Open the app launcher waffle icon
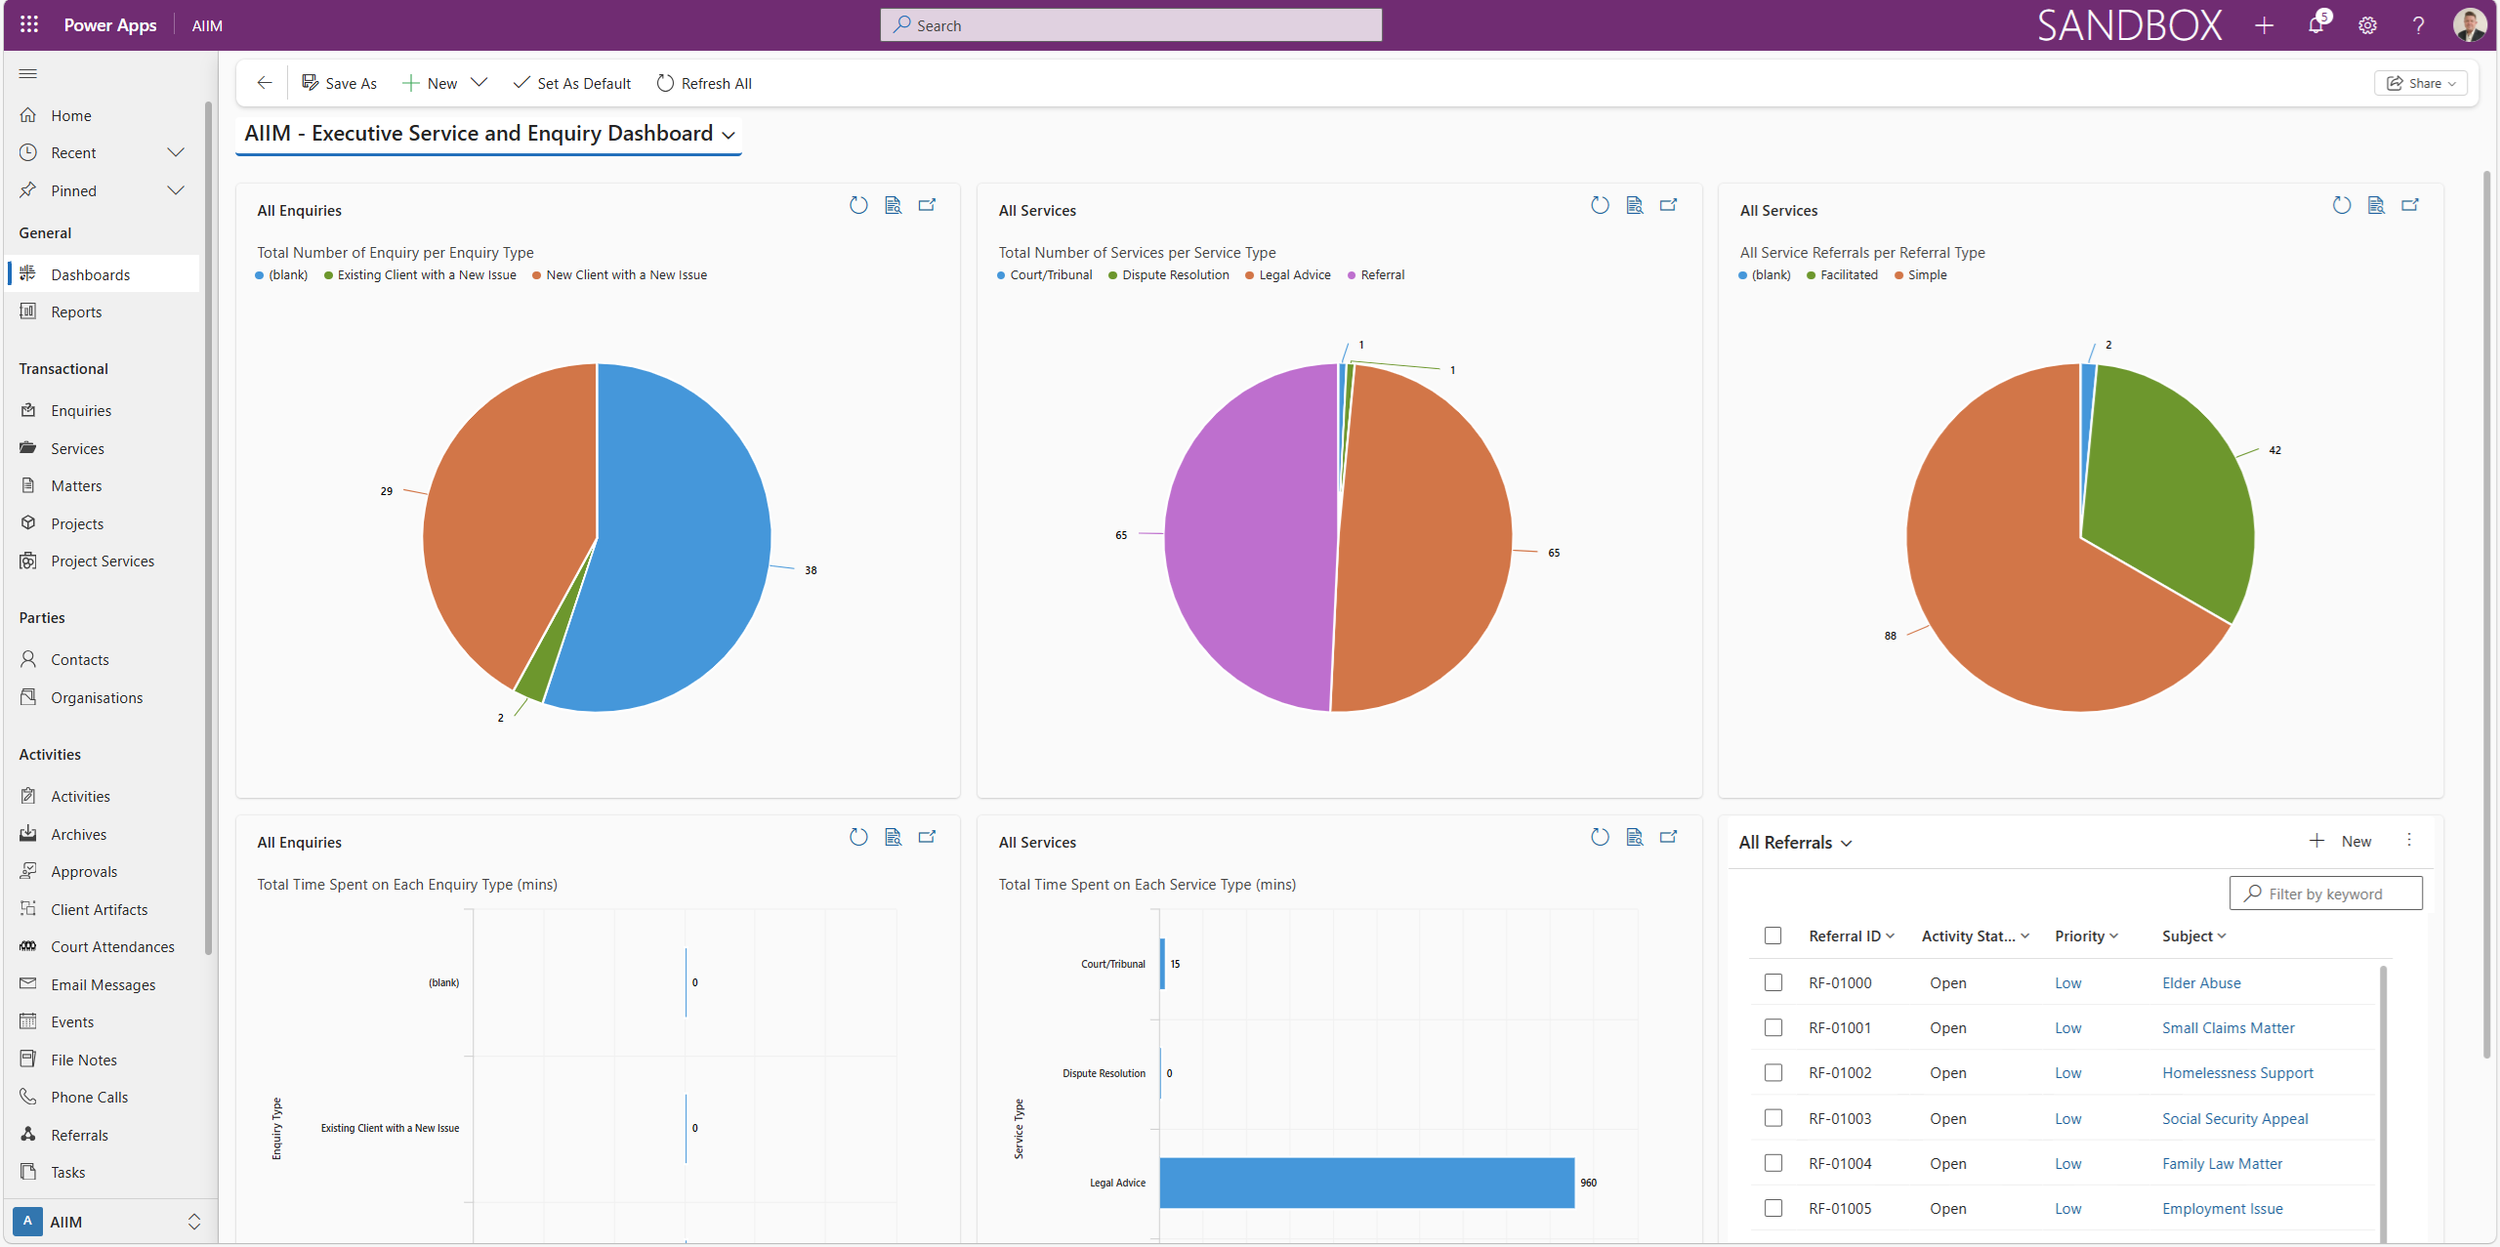This screenshot has width=2500, height=1247. (29, 24)
